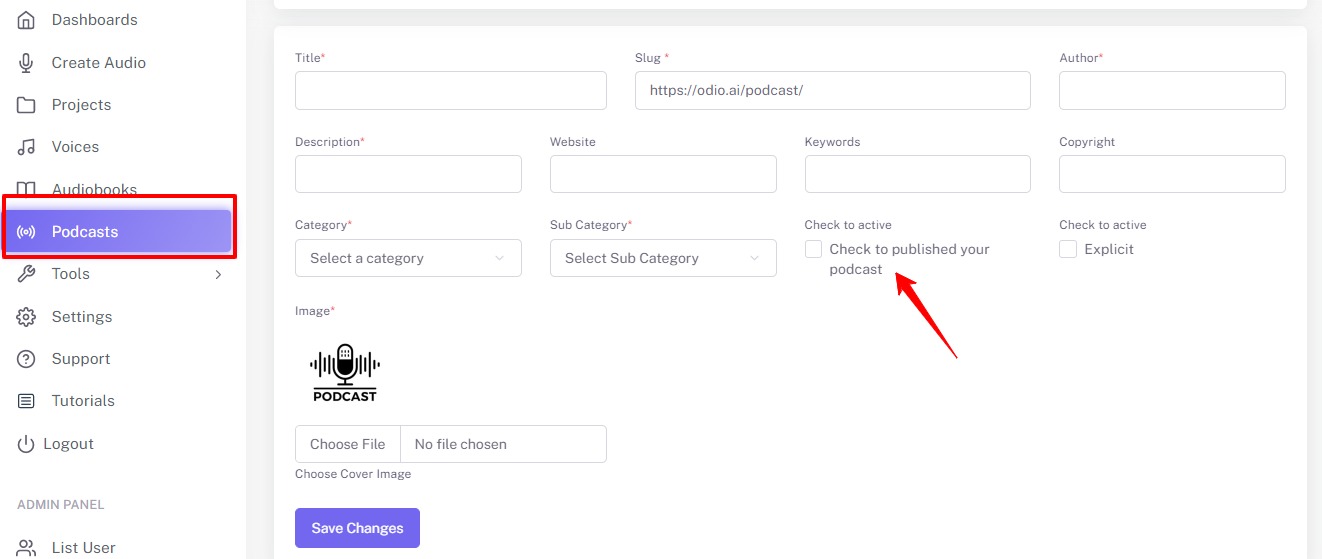Open the Select a category dropdown
Viewport: 1322px width, 559px height.
tap(408, 258)
